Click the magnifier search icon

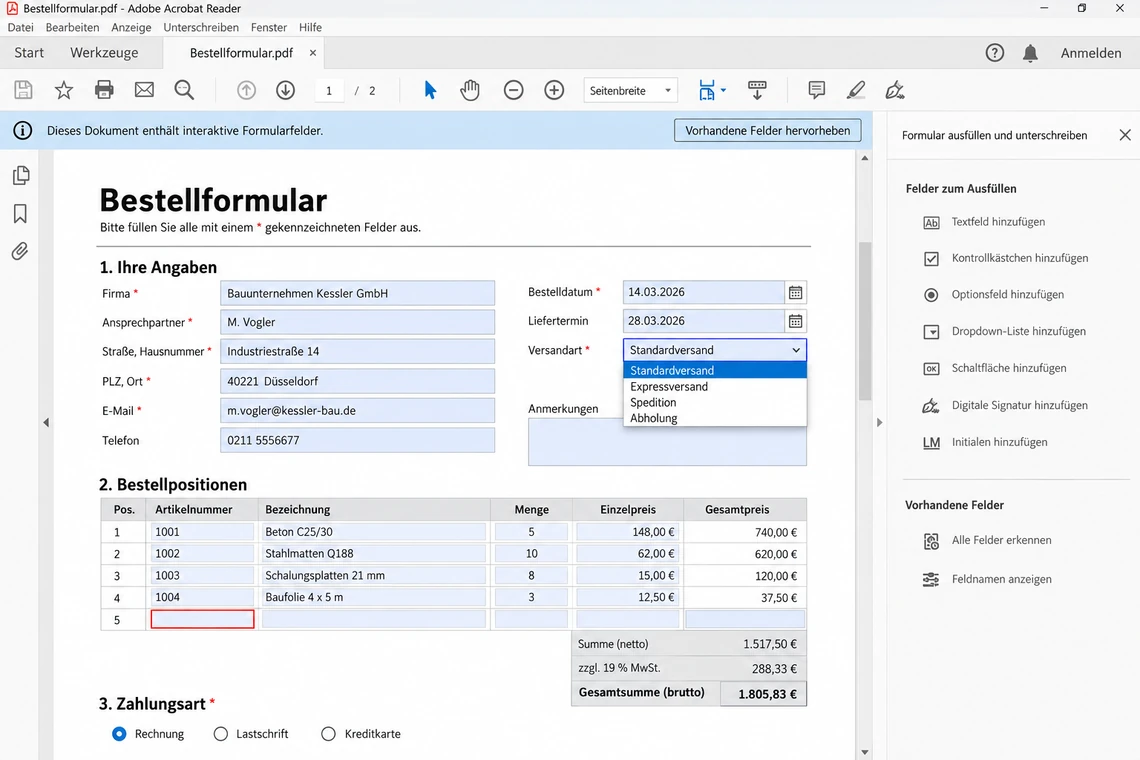(185, 90)
